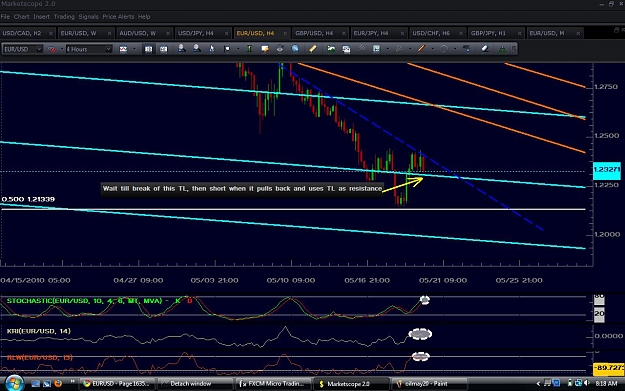Select the orange line drawing tool
625x391 pixels.
point(421,49)
